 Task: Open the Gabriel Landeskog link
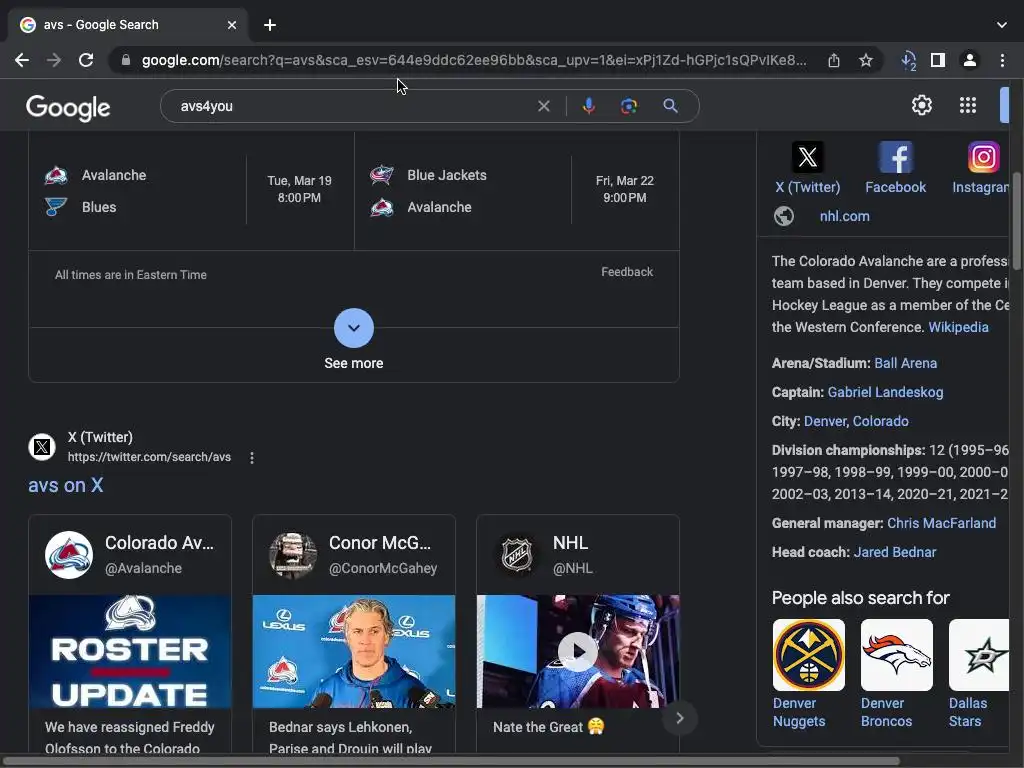coord(885,392)
